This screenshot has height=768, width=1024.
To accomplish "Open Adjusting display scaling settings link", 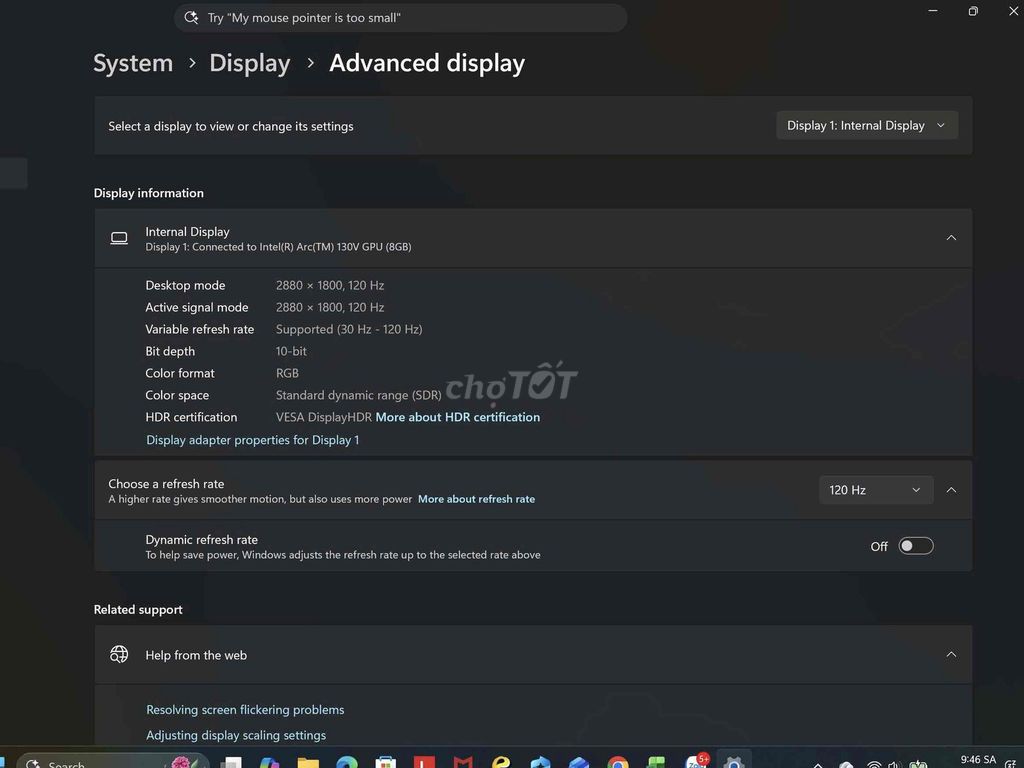I will click(236, 735).
